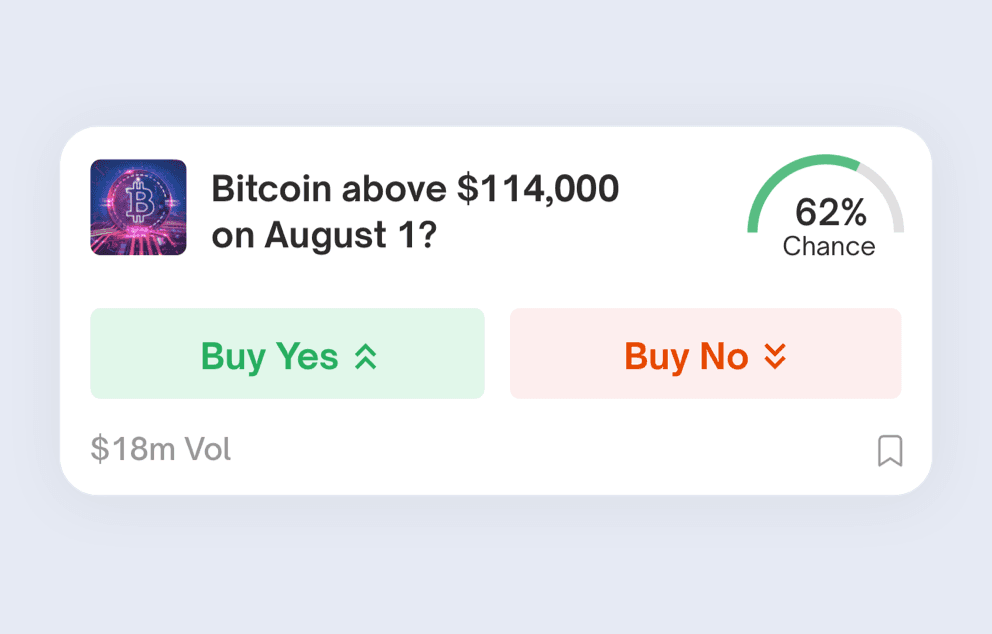Click the double down-chevron icon
Screen dimensions: 992x634
[775, 356]
